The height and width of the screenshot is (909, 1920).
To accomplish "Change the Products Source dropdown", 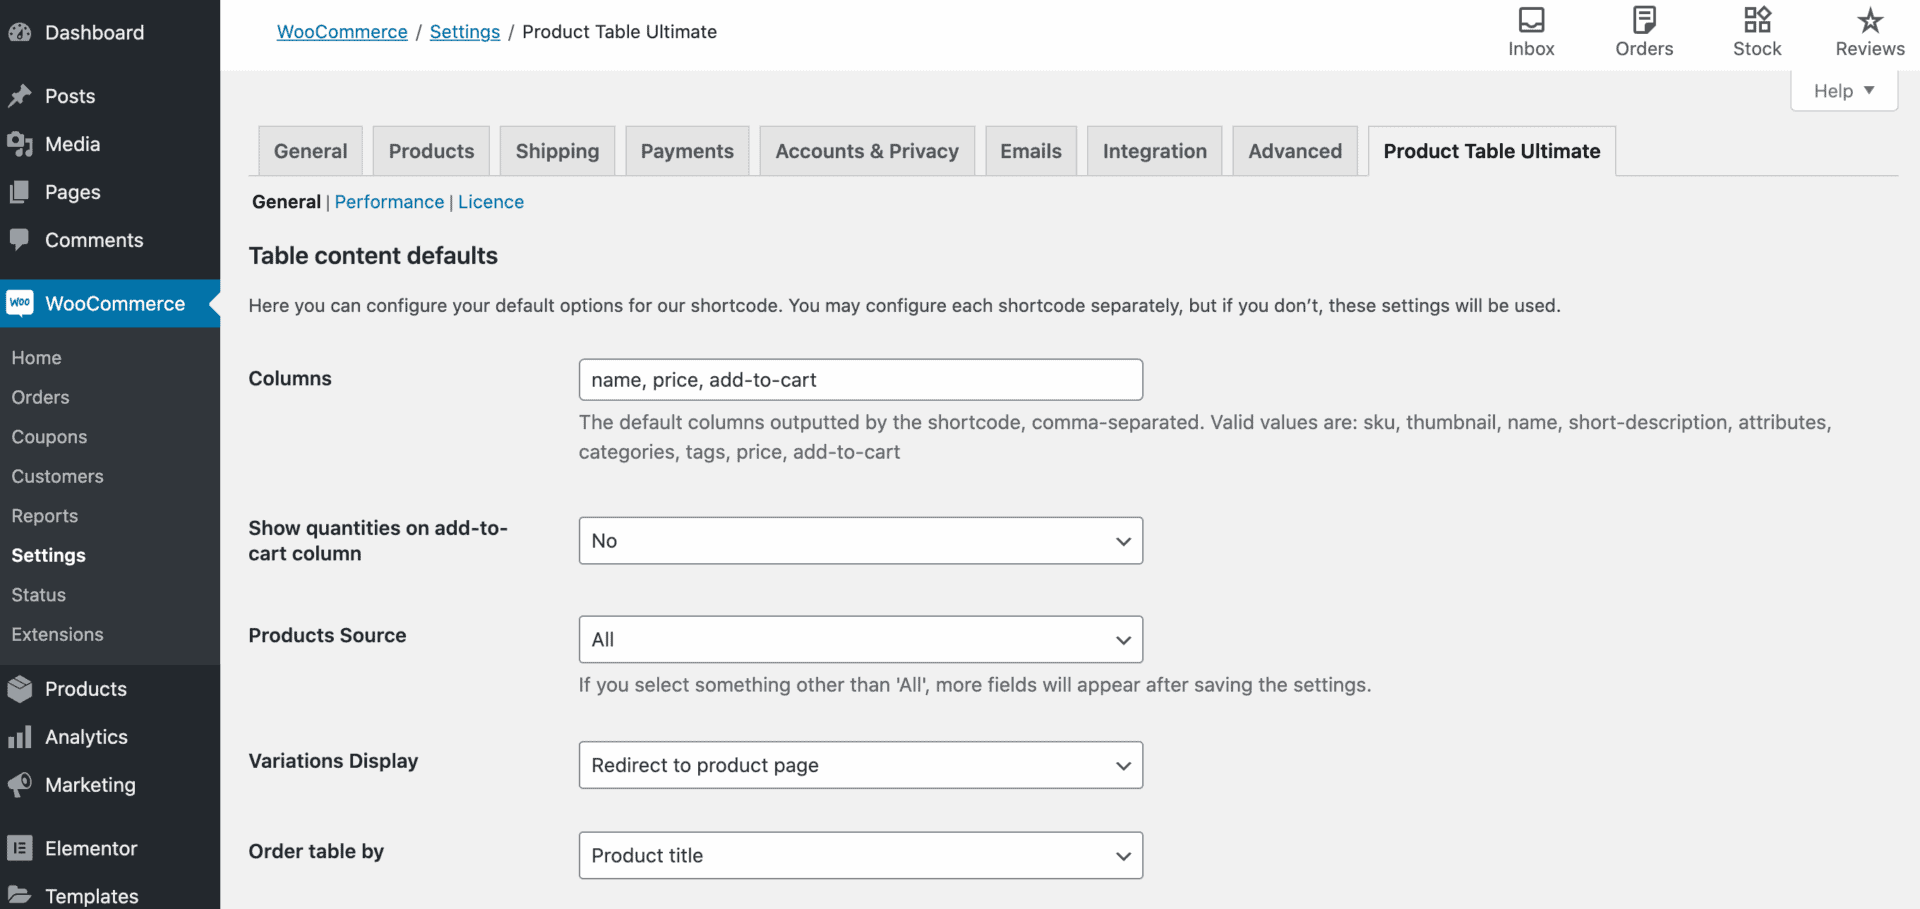I will click(860, 639).
